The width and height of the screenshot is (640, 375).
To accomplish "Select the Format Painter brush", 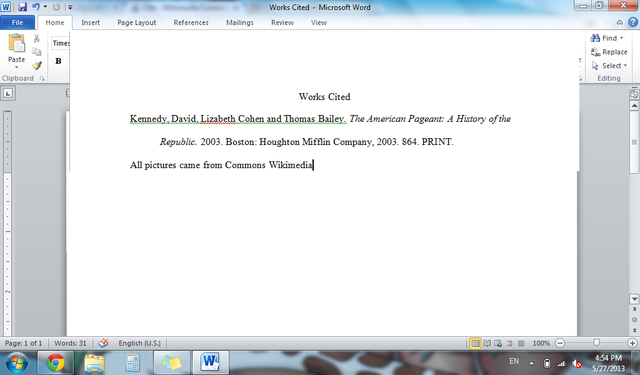I will pos(37,65).
